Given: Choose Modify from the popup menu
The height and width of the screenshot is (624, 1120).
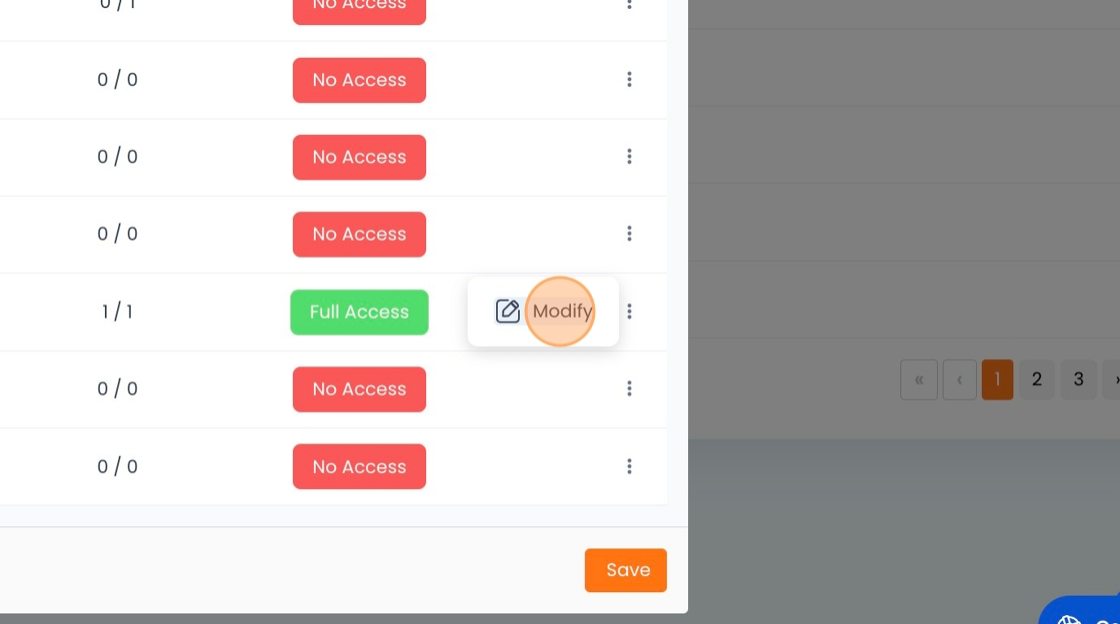Looking at the screenshot, I should click(561, 311).
